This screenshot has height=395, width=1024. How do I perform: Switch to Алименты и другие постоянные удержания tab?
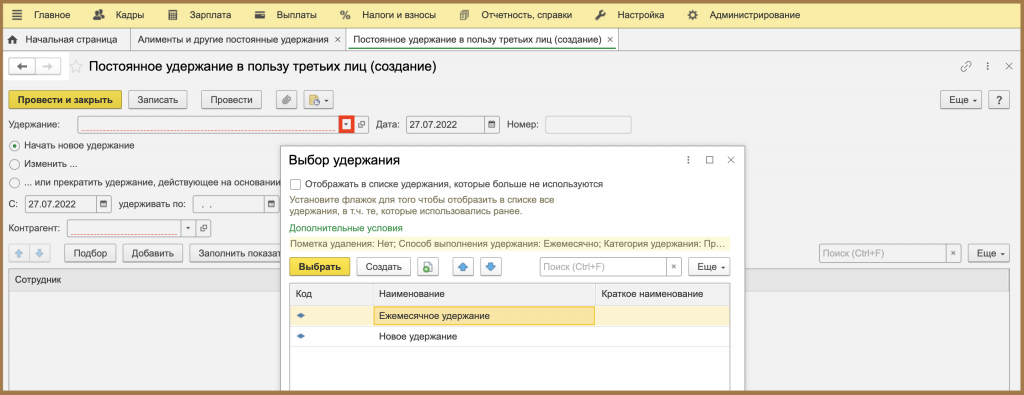coord(232,39)
